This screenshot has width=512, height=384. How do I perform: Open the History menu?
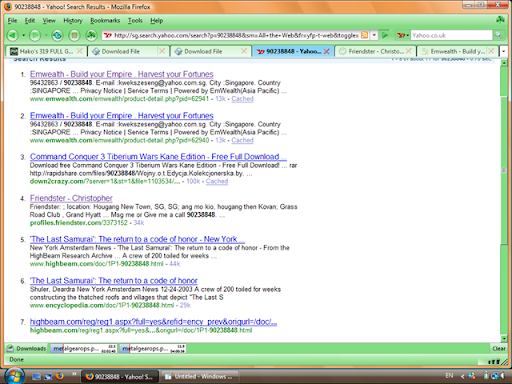[x=73, y=21]
